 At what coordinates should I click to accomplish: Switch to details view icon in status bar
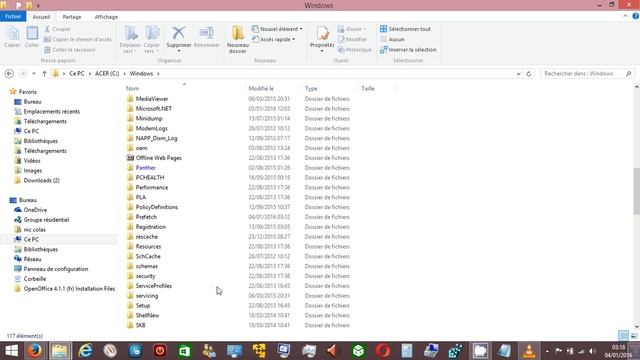[x=623, y=336]
